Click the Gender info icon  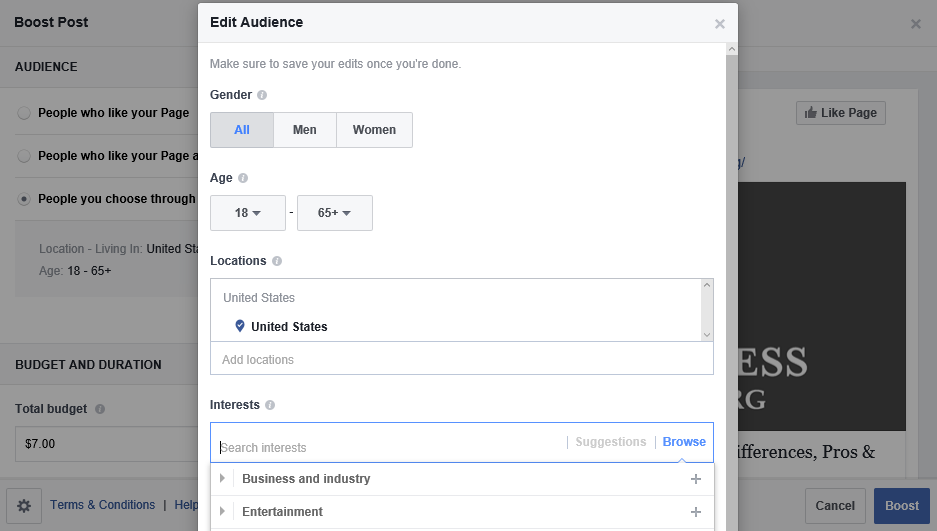pos(262,95)
